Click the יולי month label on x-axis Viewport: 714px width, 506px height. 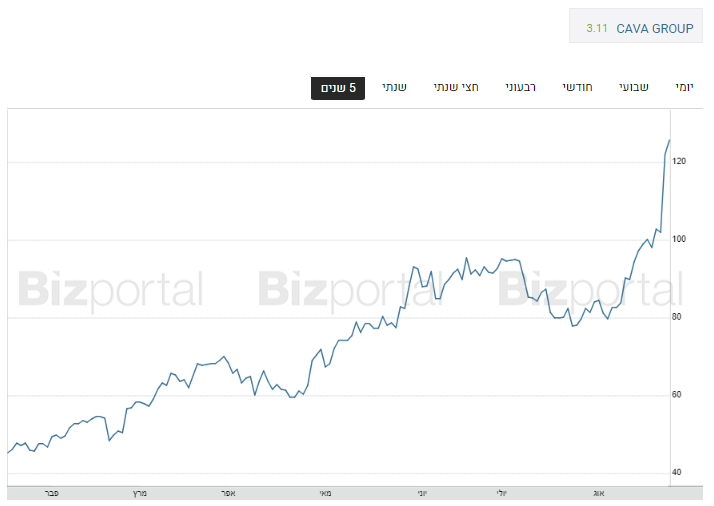click(x=501, y=493)
